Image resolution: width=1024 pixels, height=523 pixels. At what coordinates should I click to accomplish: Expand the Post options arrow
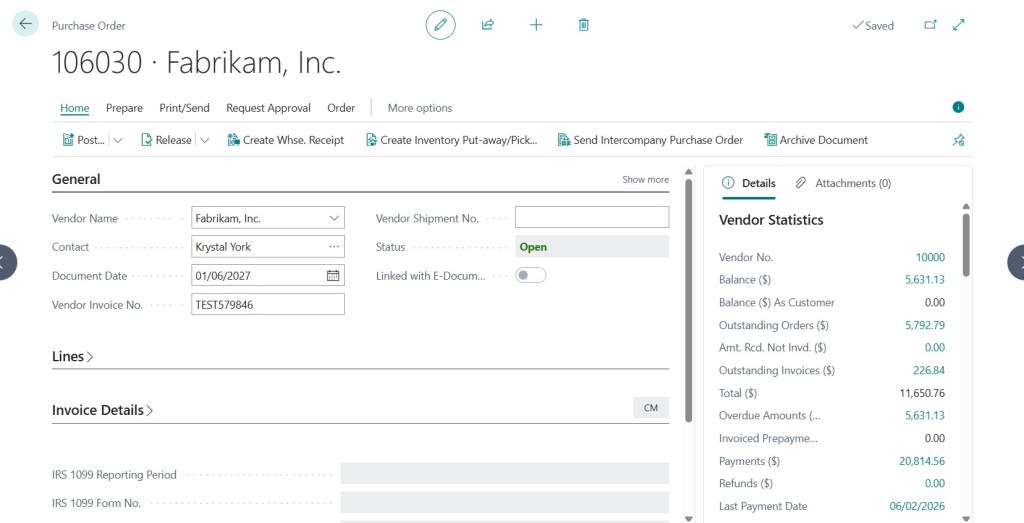[x=118, y=140]
